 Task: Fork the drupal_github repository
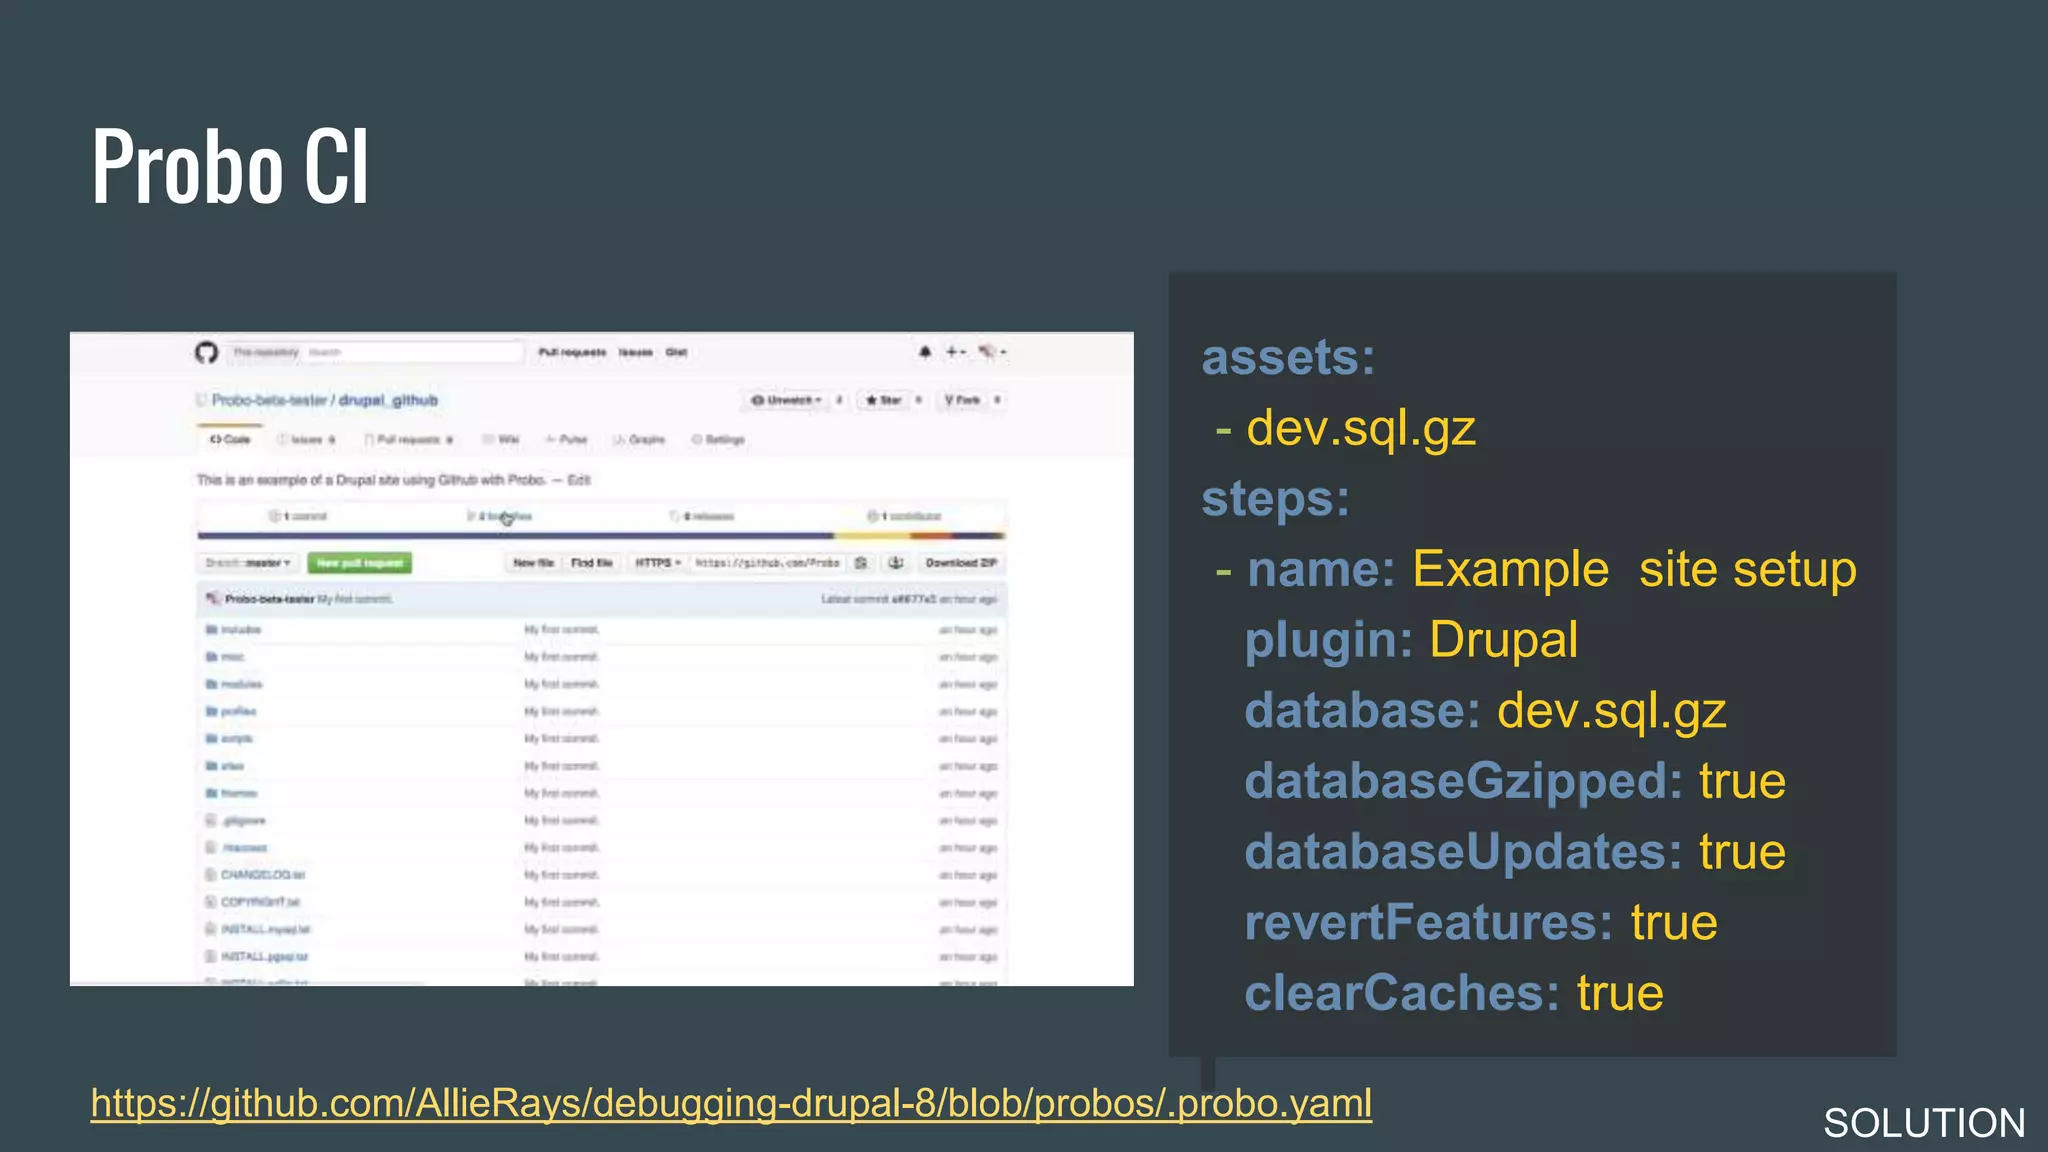[x=962, y=400]
